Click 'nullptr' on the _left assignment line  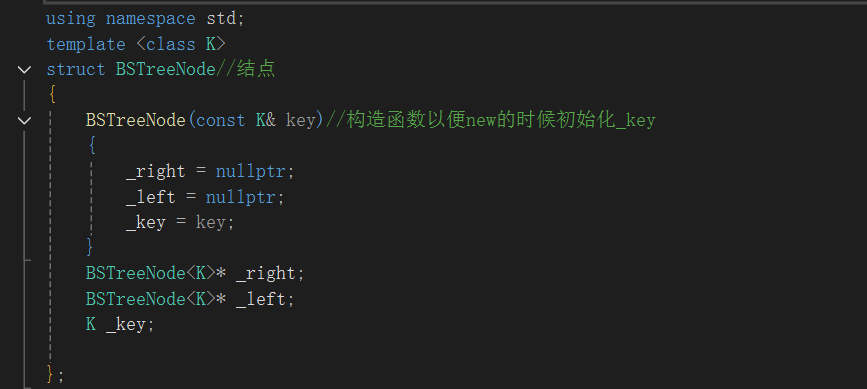(x=241, y=197)
